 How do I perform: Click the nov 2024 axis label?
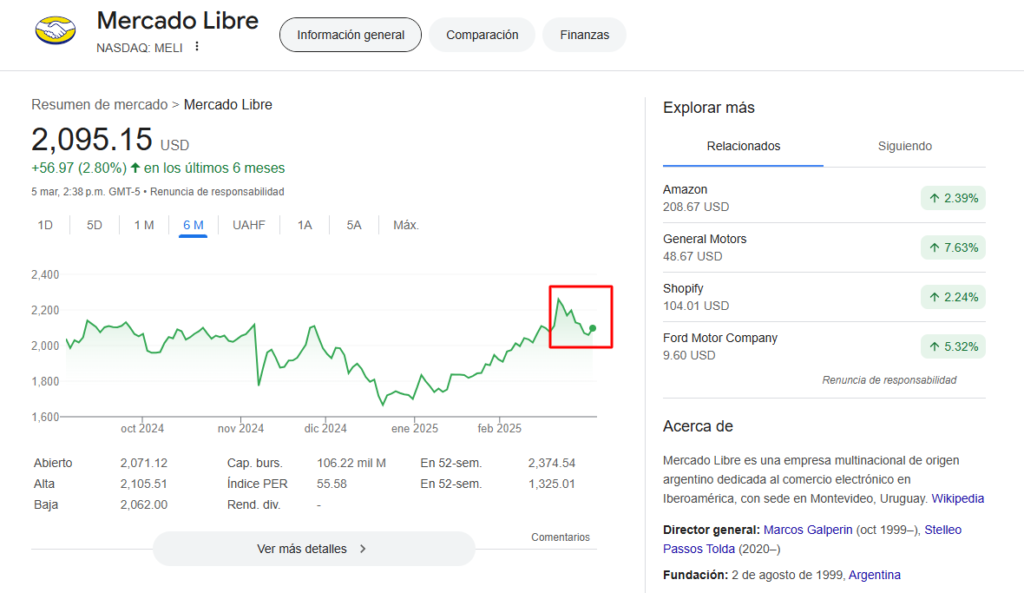click(x=240, y=428)
